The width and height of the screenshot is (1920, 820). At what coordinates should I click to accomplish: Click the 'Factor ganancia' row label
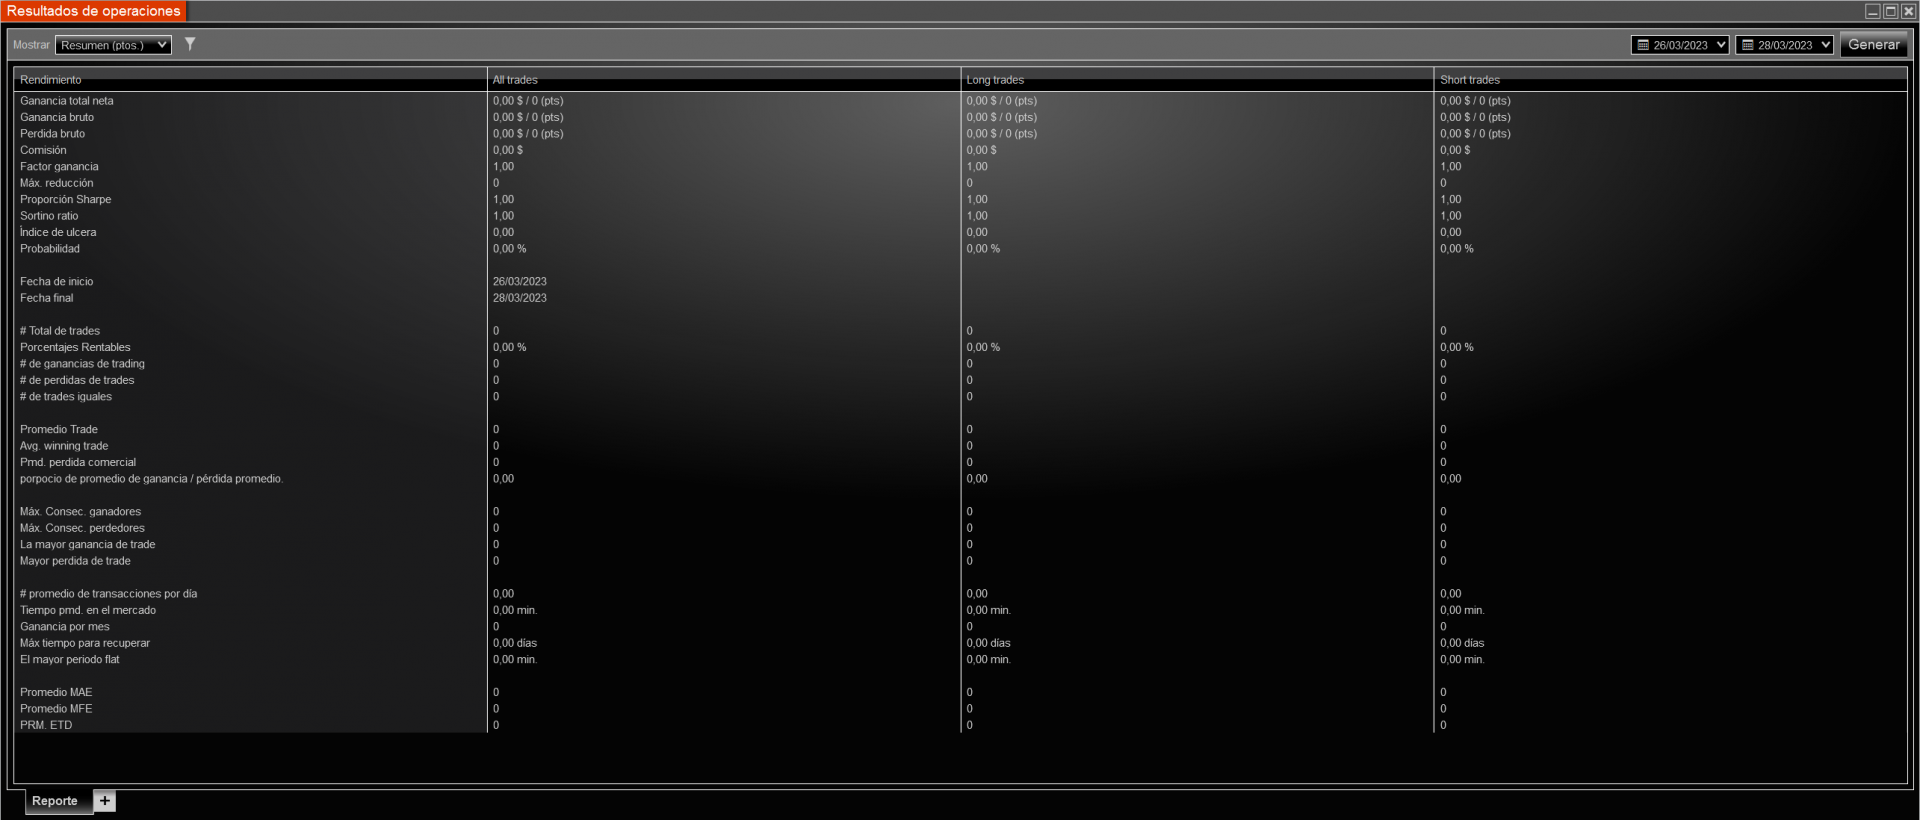[x=59, y=167]
